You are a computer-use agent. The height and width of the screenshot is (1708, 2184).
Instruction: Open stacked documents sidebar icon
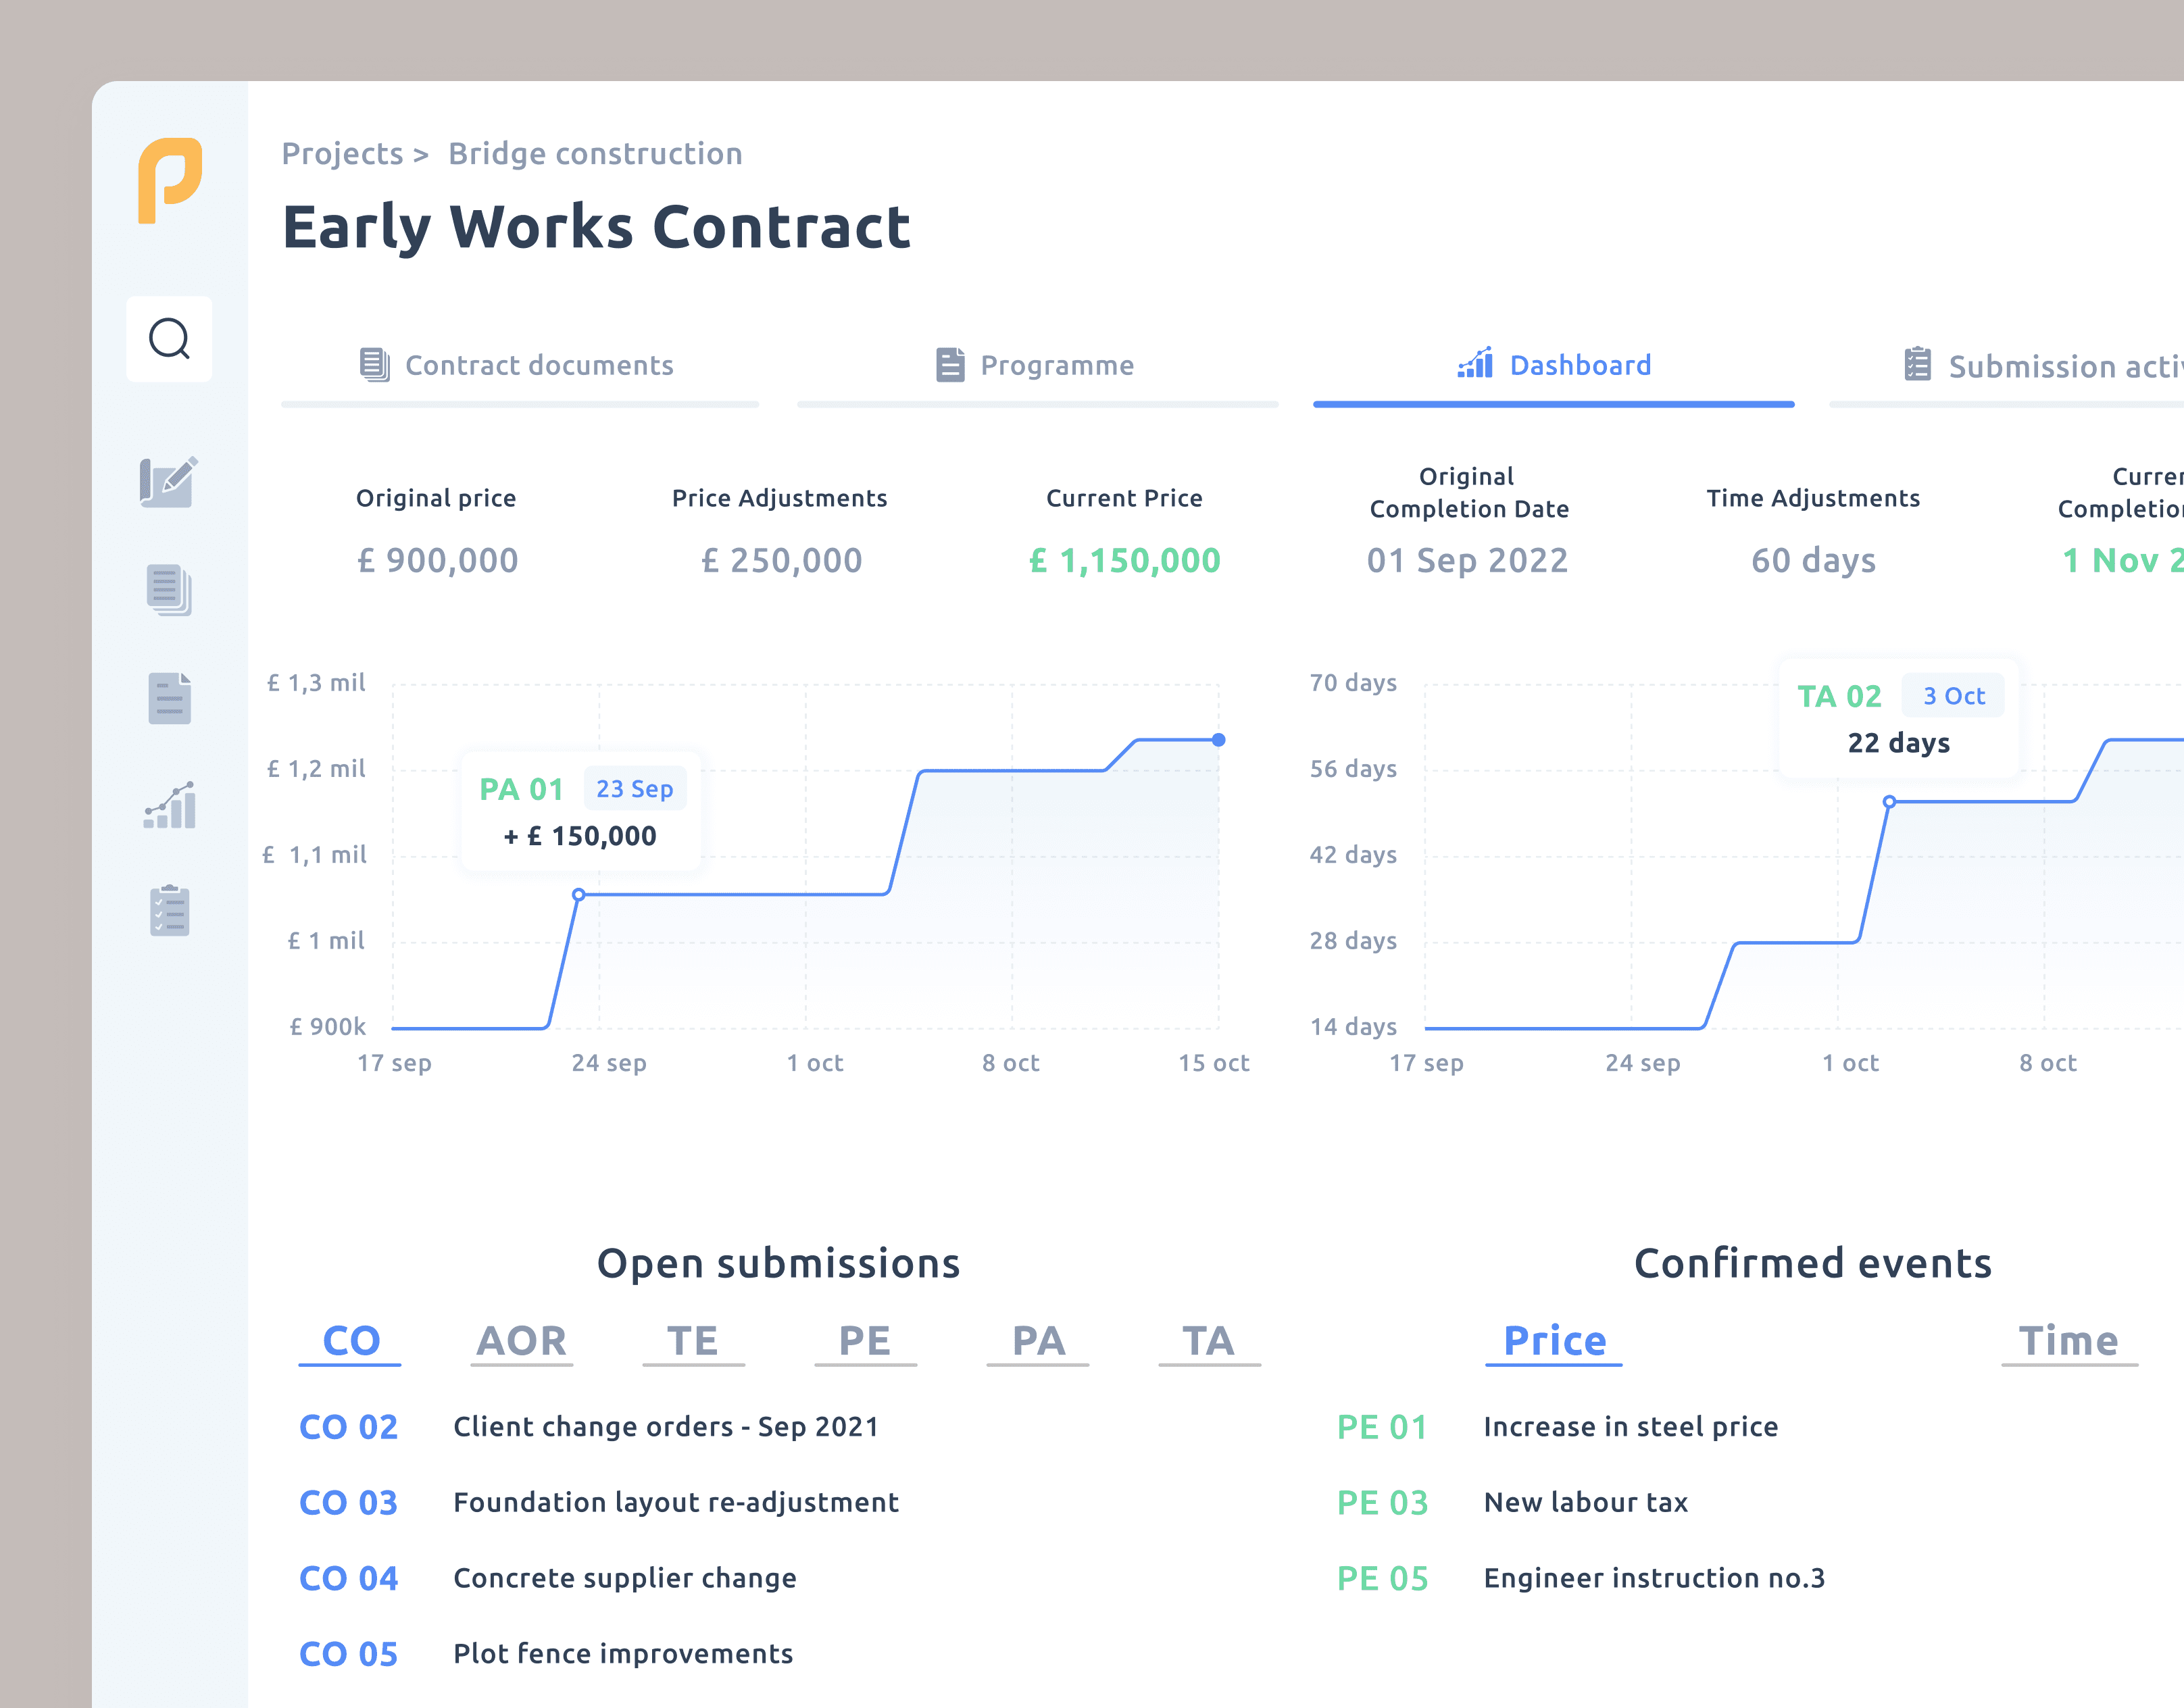169,590
